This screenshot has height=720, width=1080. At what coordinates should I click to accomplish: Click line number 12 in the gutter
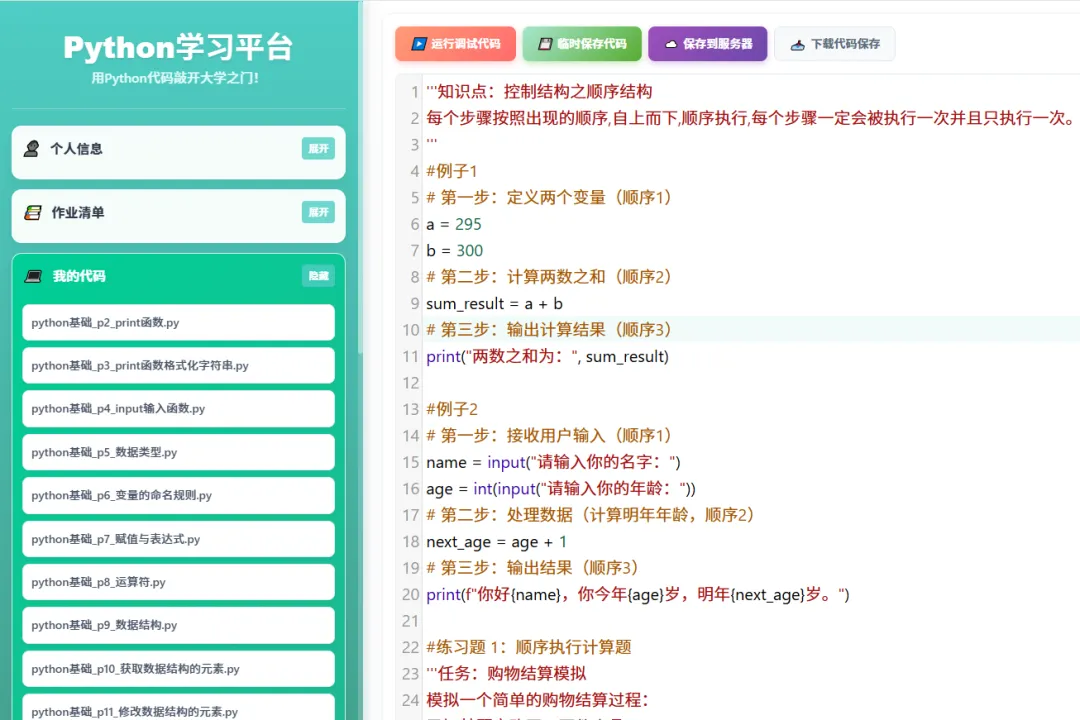411,383
